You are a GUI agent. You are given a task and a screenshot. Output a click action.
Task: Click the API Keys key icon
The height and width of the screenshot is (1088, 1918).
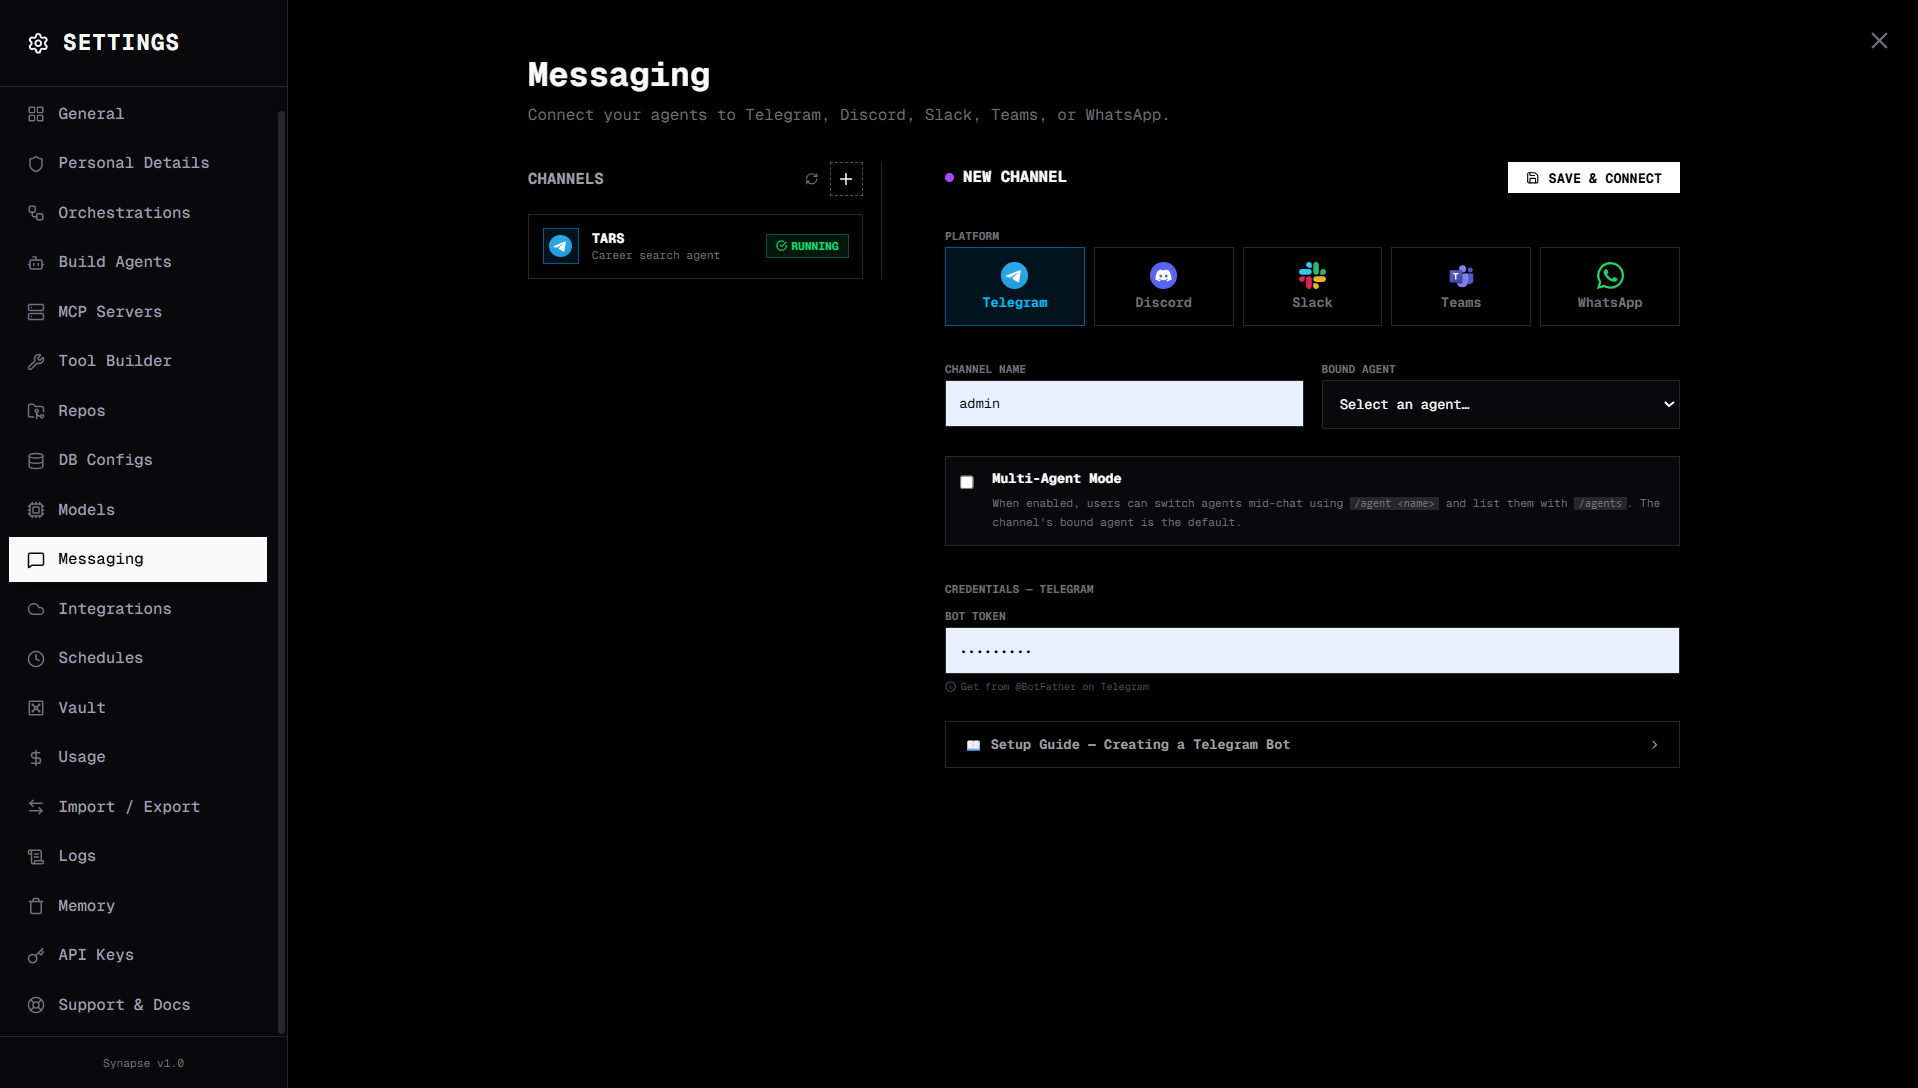(36, 956)
